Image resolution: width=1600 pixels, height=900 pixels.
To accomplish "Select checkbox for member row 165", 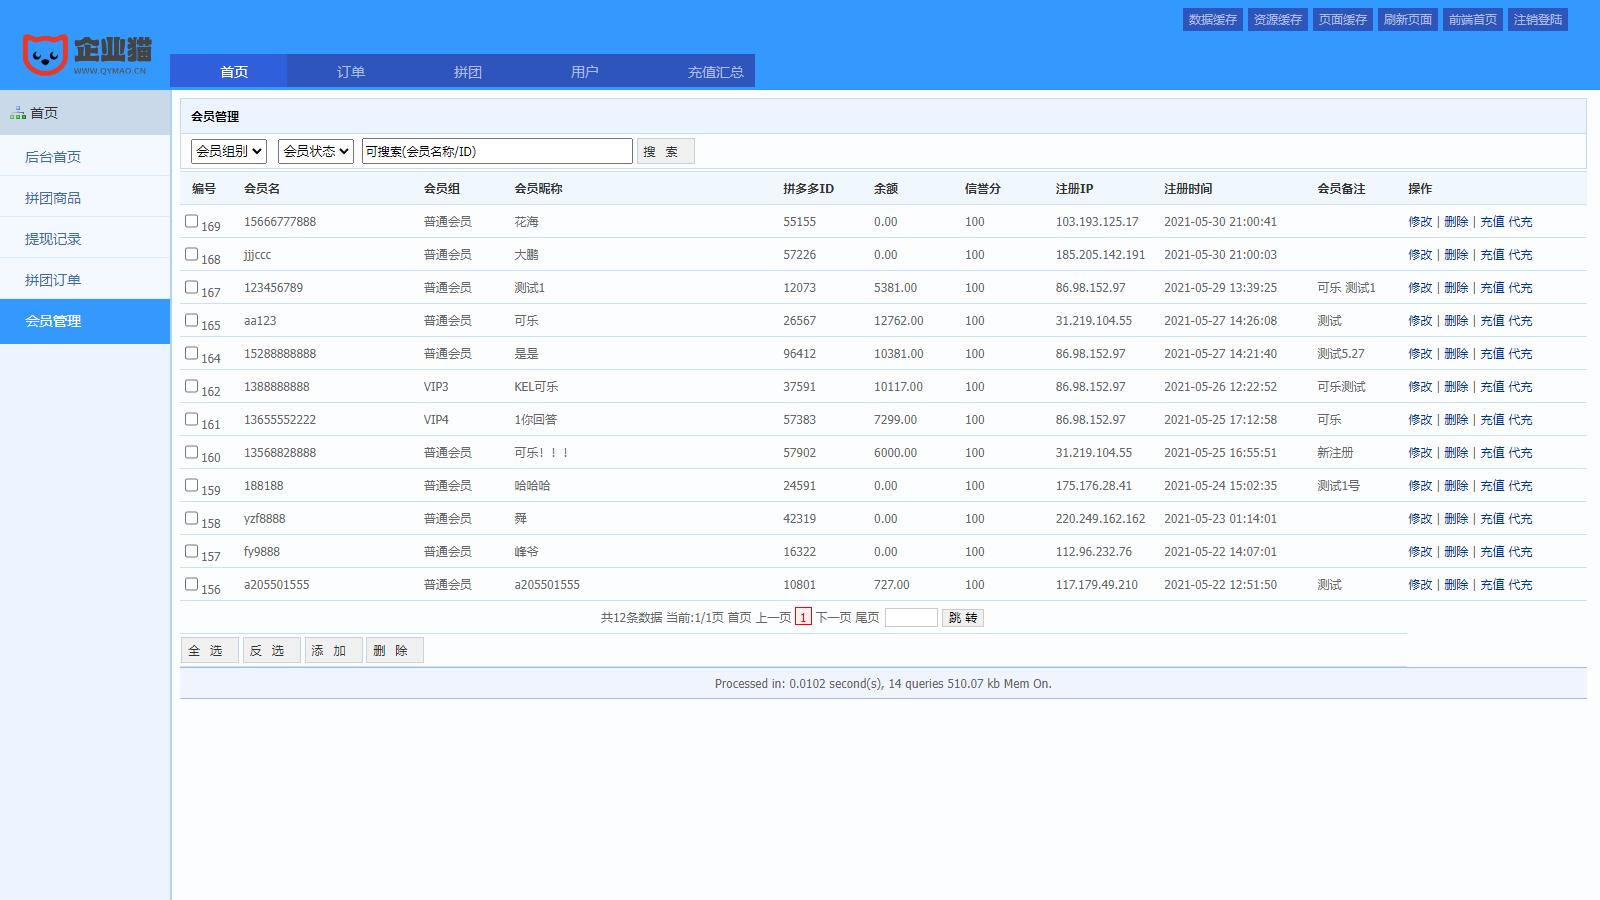I will click(x=191, y=320).
